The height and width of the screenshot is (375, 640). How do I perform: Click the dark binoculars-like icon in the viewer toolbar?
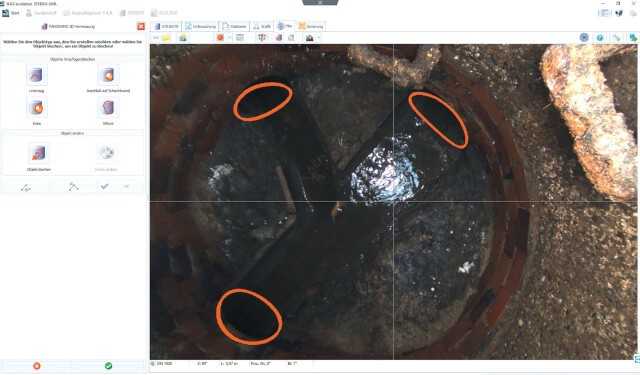(309, 38)
